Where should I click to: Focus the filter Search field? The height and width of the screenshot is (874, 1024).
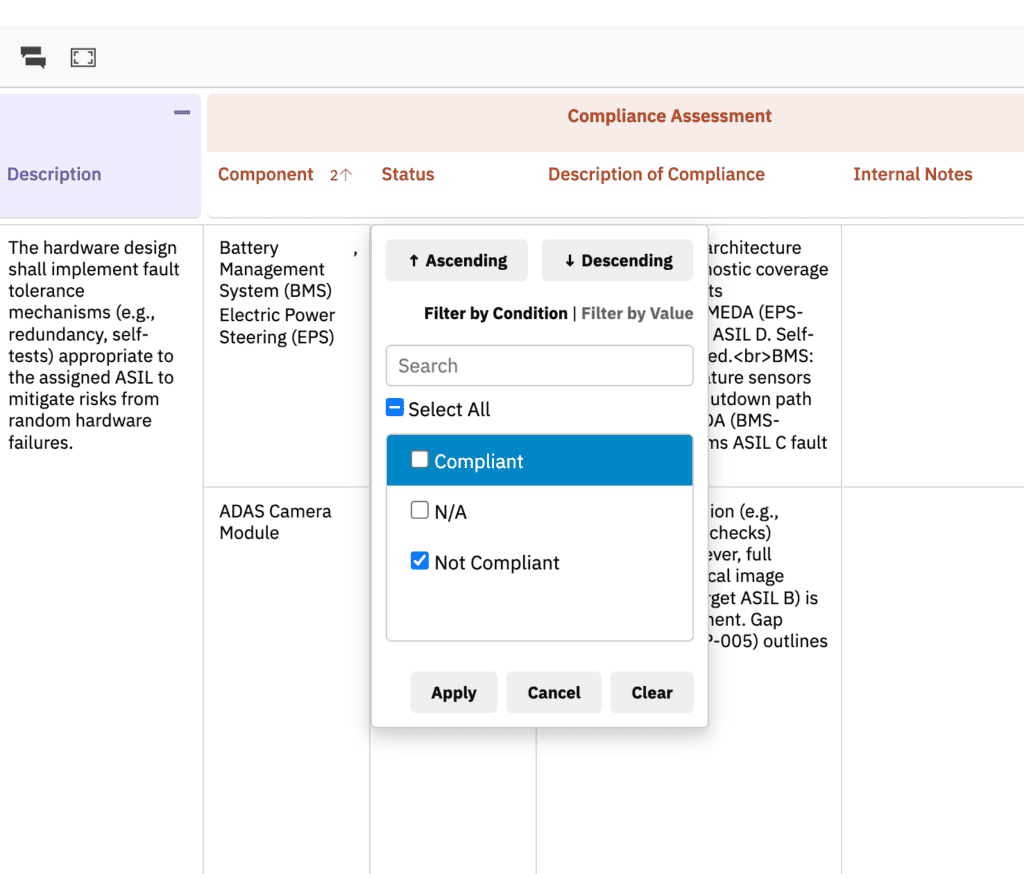[x=539, y=366]
